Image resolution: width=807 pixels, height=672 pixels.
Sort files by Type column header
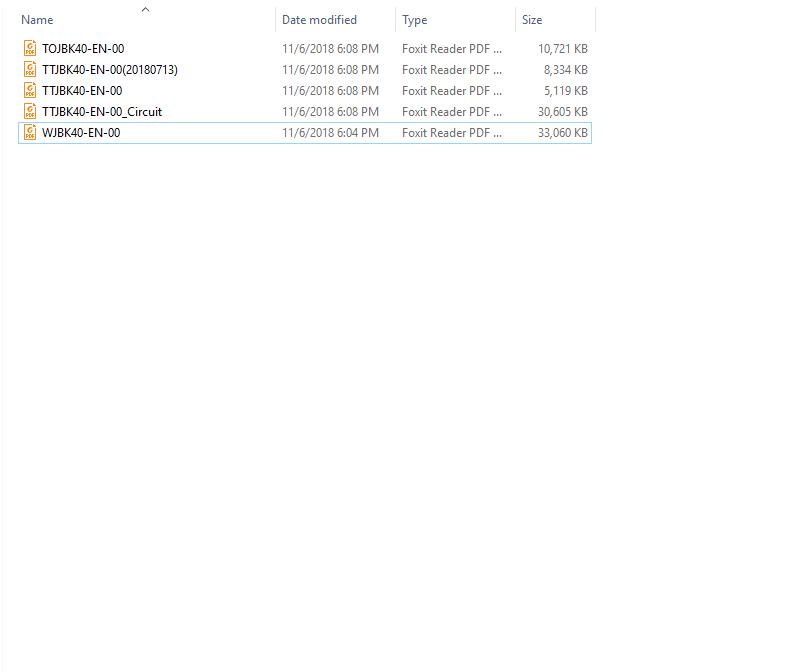[414, 20]
